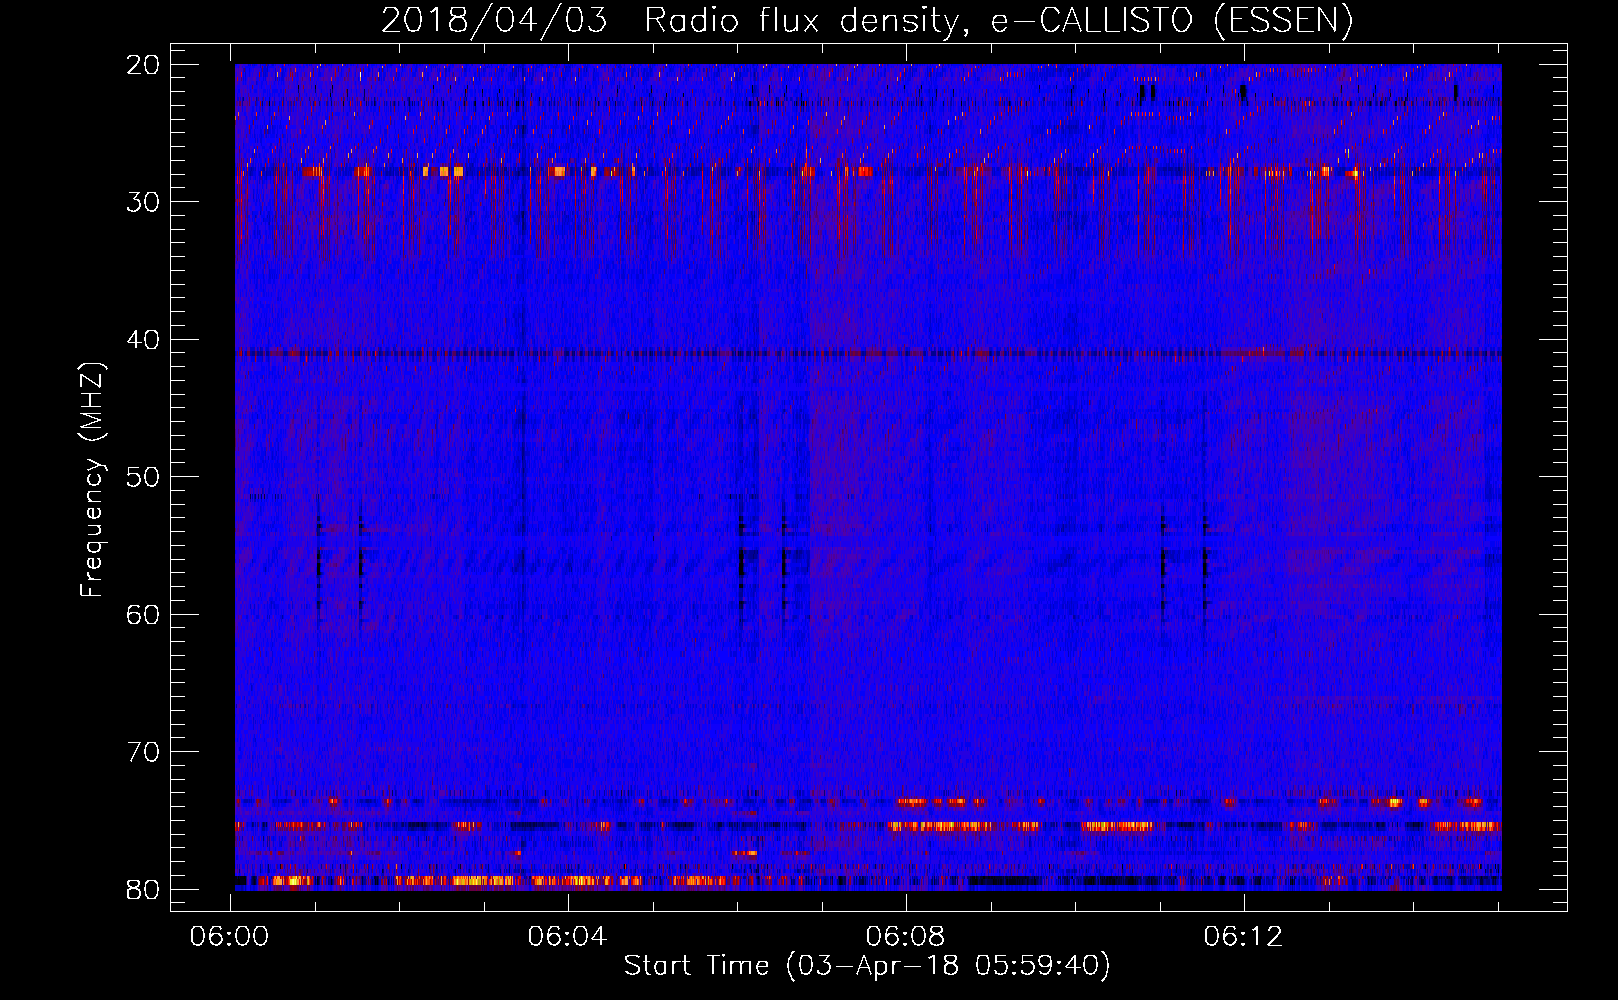The image size is (1618, 1000).
Task: Click the 06:00 time tick label
Action: (x=230, y=937)
